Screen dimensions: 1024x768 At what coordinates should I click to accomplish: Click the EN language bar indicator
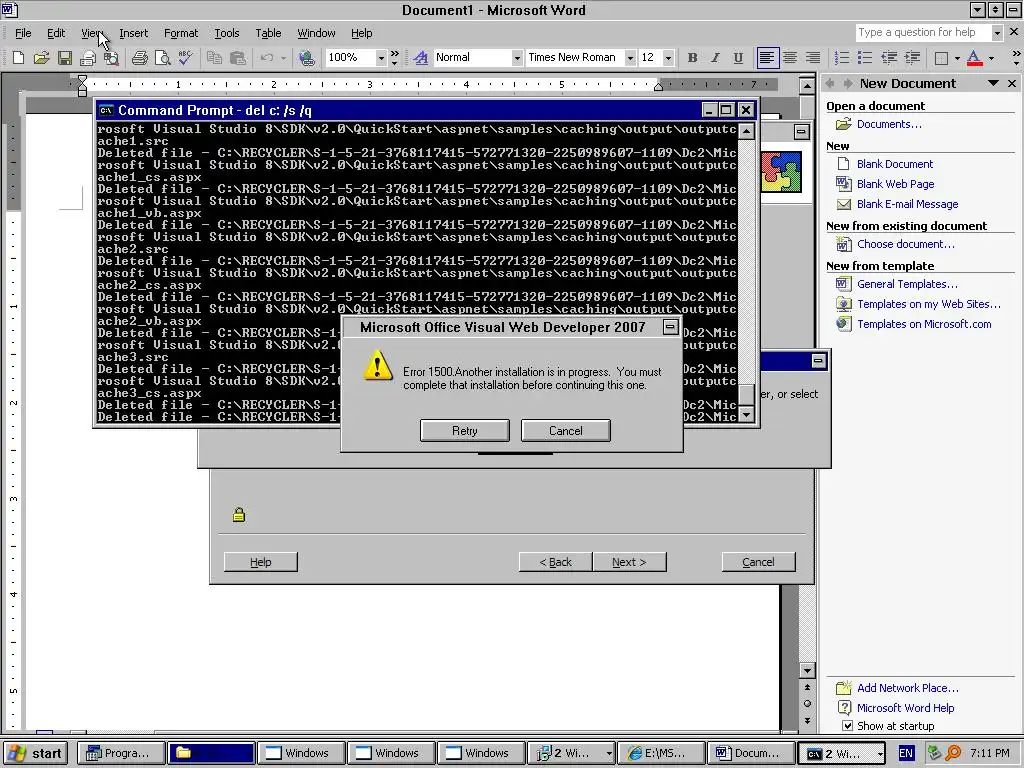coord(906,753)
